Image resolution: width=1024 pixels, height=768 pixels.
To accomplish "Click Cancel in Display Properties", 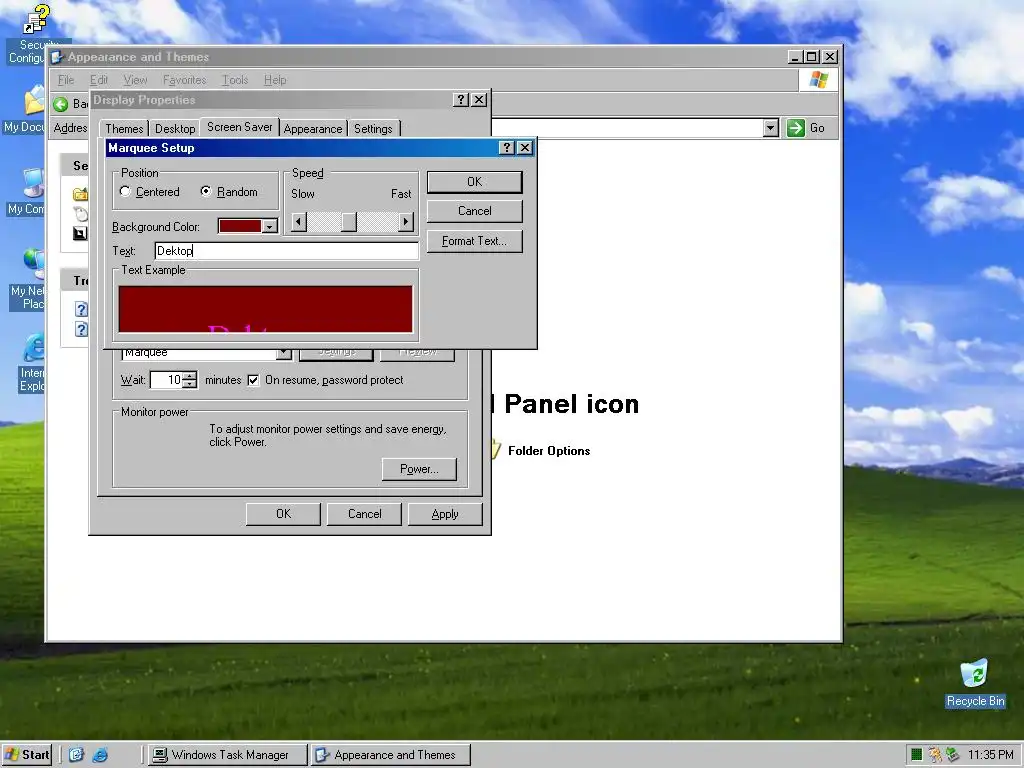I will [364, 514].
